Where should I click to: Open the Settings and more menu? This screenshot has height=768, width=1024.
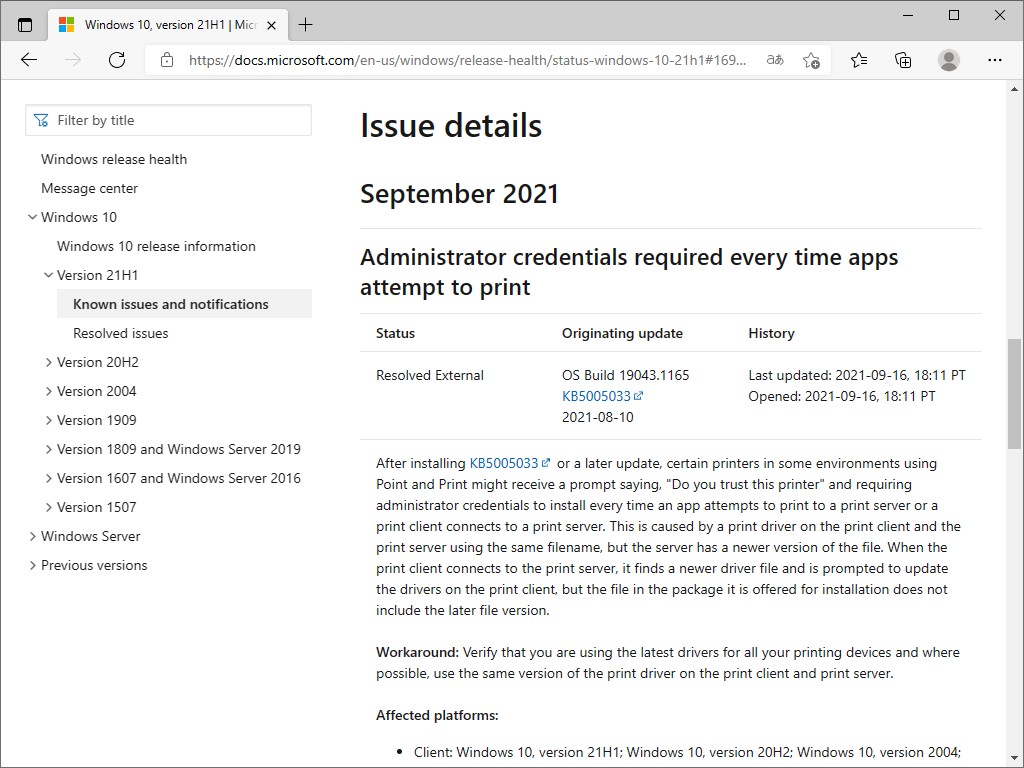coord(995,59)
